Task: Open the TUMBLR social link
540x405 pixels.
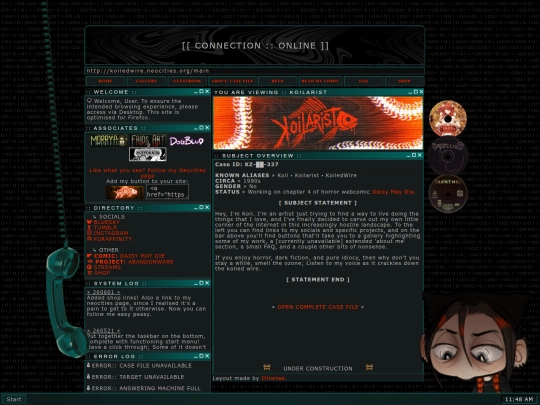Action: click(x=105, y=228)
